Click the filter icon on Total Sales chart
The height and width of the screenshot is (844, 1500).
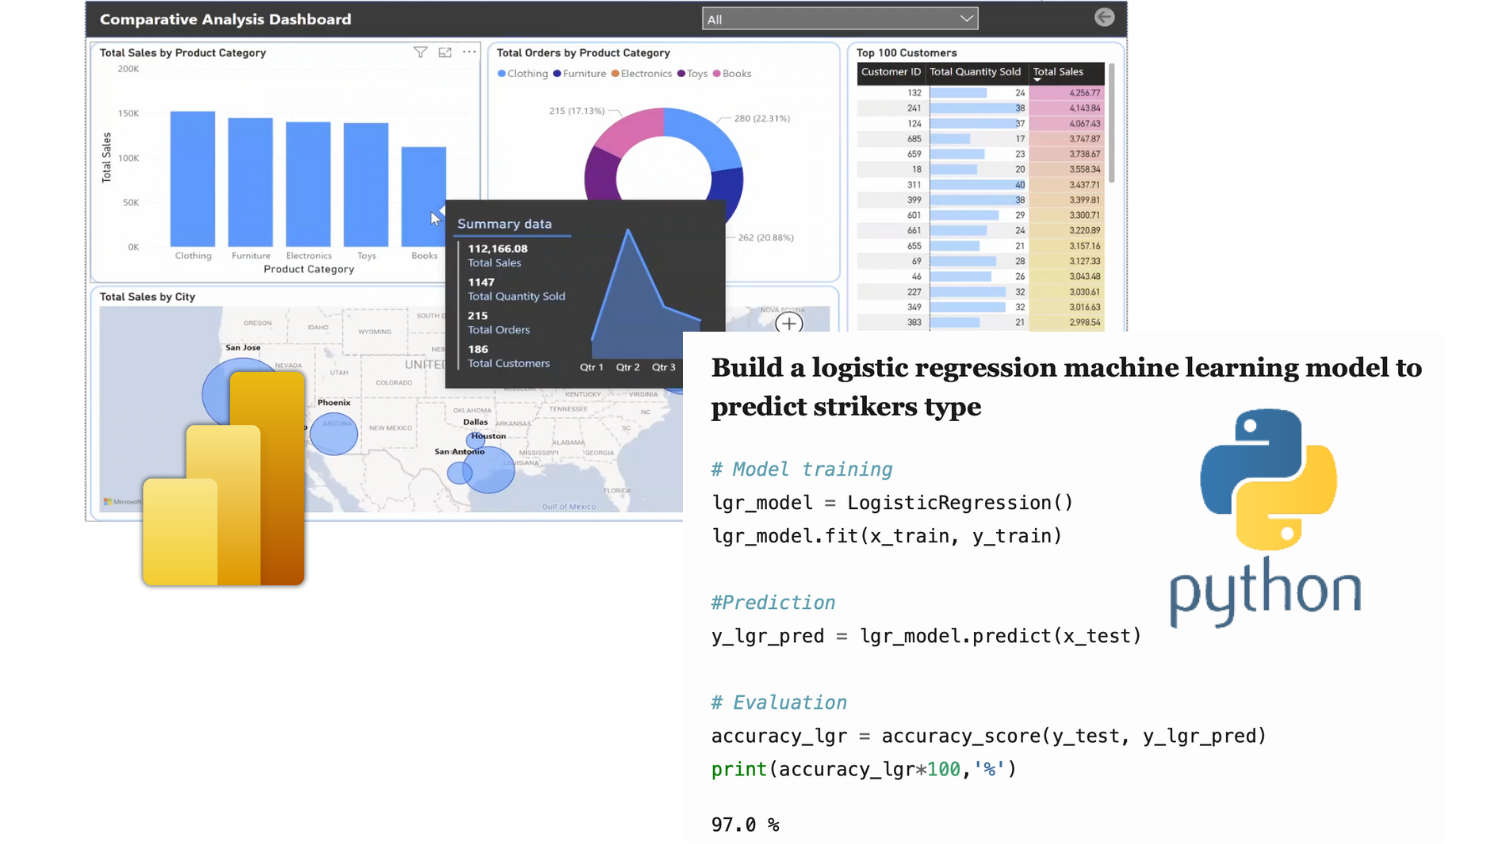pos(420,52)
